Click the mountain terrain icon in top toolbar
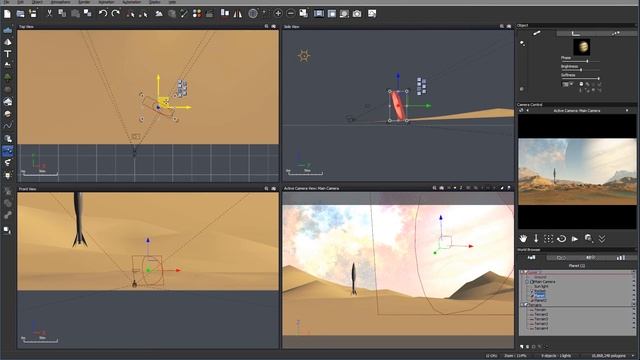 (159, 13)
